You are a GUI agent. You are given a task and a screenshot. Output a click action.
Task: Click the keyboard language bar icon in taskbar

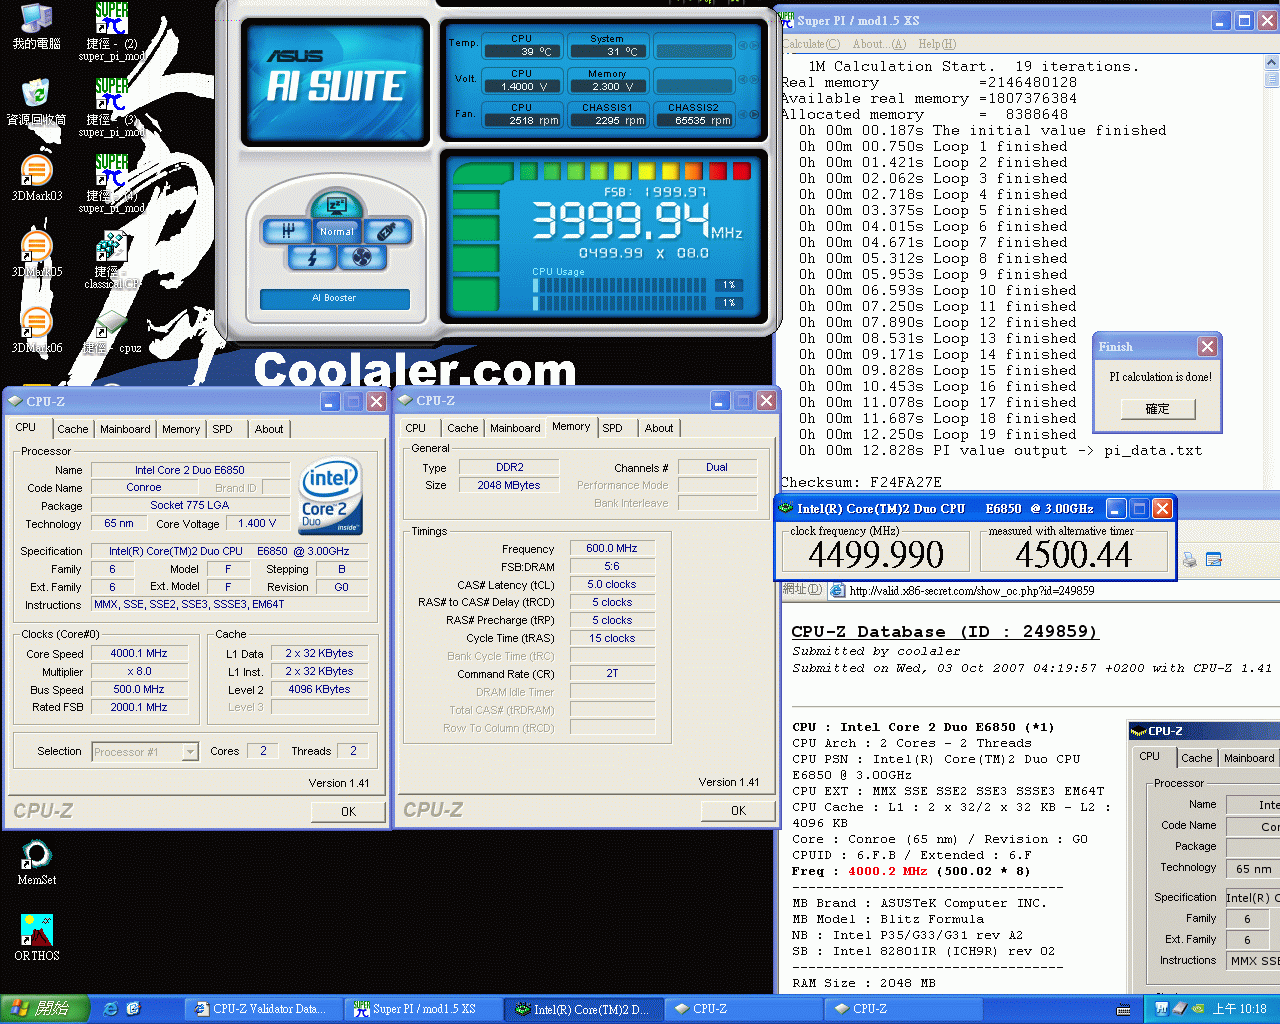coord(1124,1009)
